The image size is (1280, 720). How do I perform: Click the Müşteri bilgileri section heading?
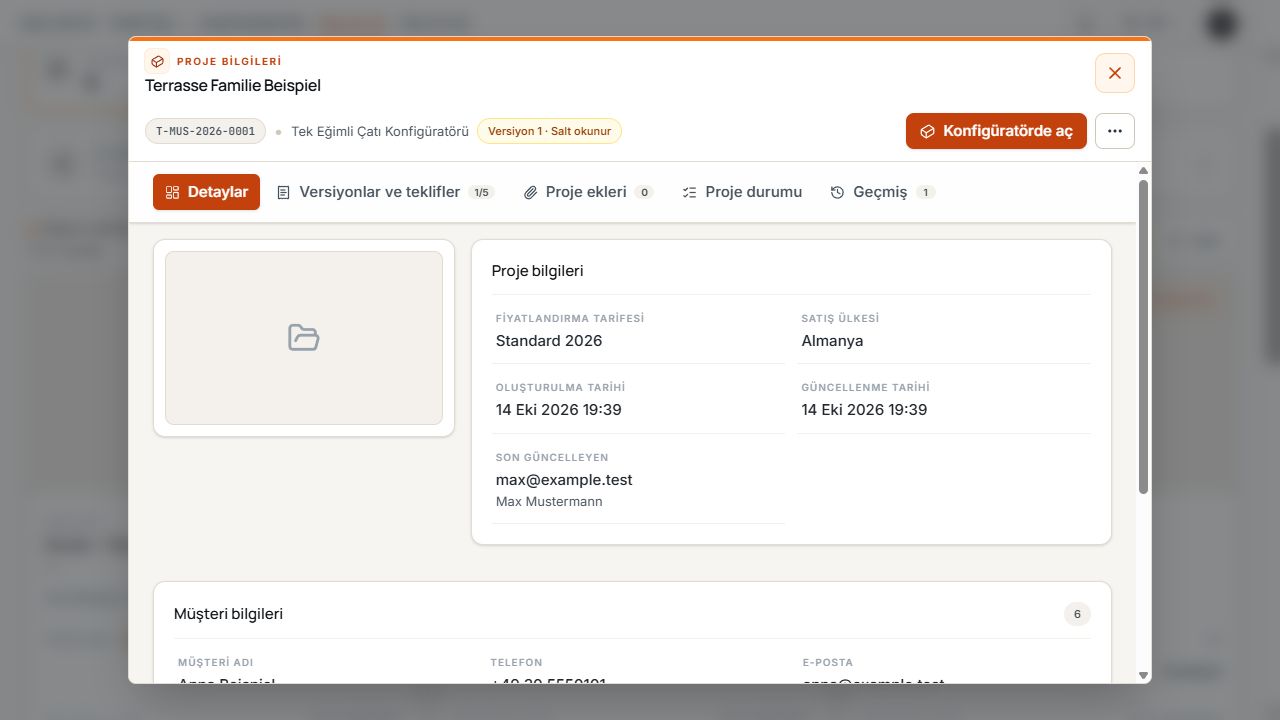(x=228, y=614)
